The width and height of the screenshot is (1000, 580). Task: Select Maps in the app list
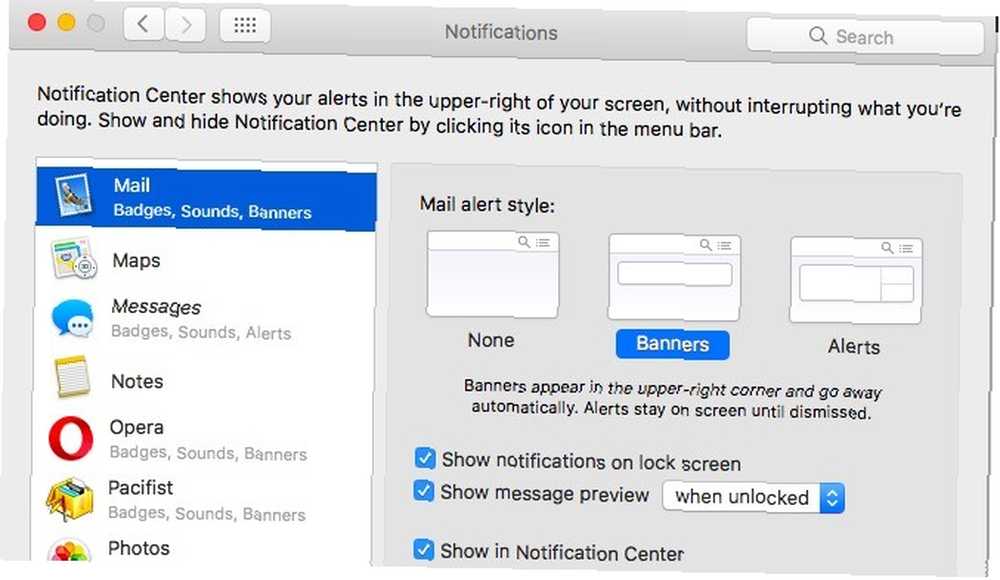coord(204,260)
